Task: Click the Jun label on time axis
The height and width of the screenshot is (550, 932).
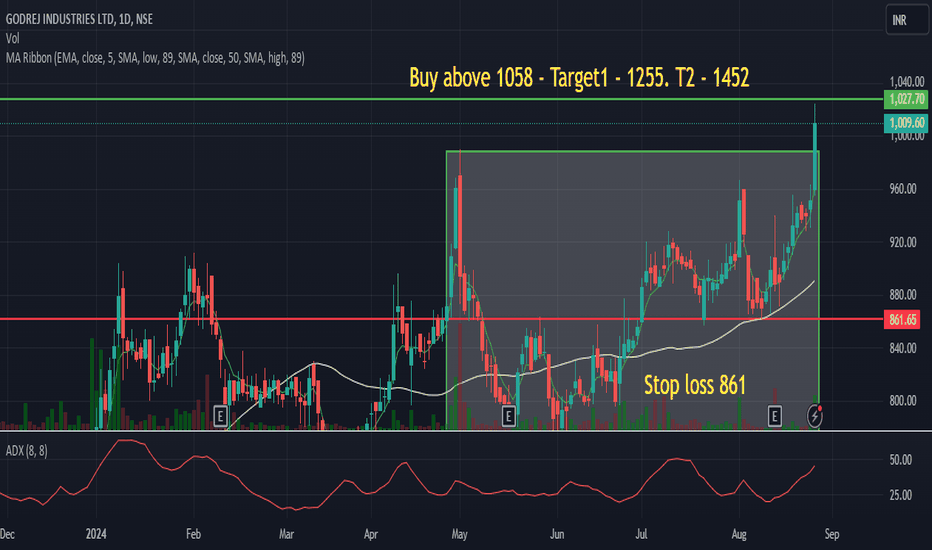Action: click(x=557, y=534)
